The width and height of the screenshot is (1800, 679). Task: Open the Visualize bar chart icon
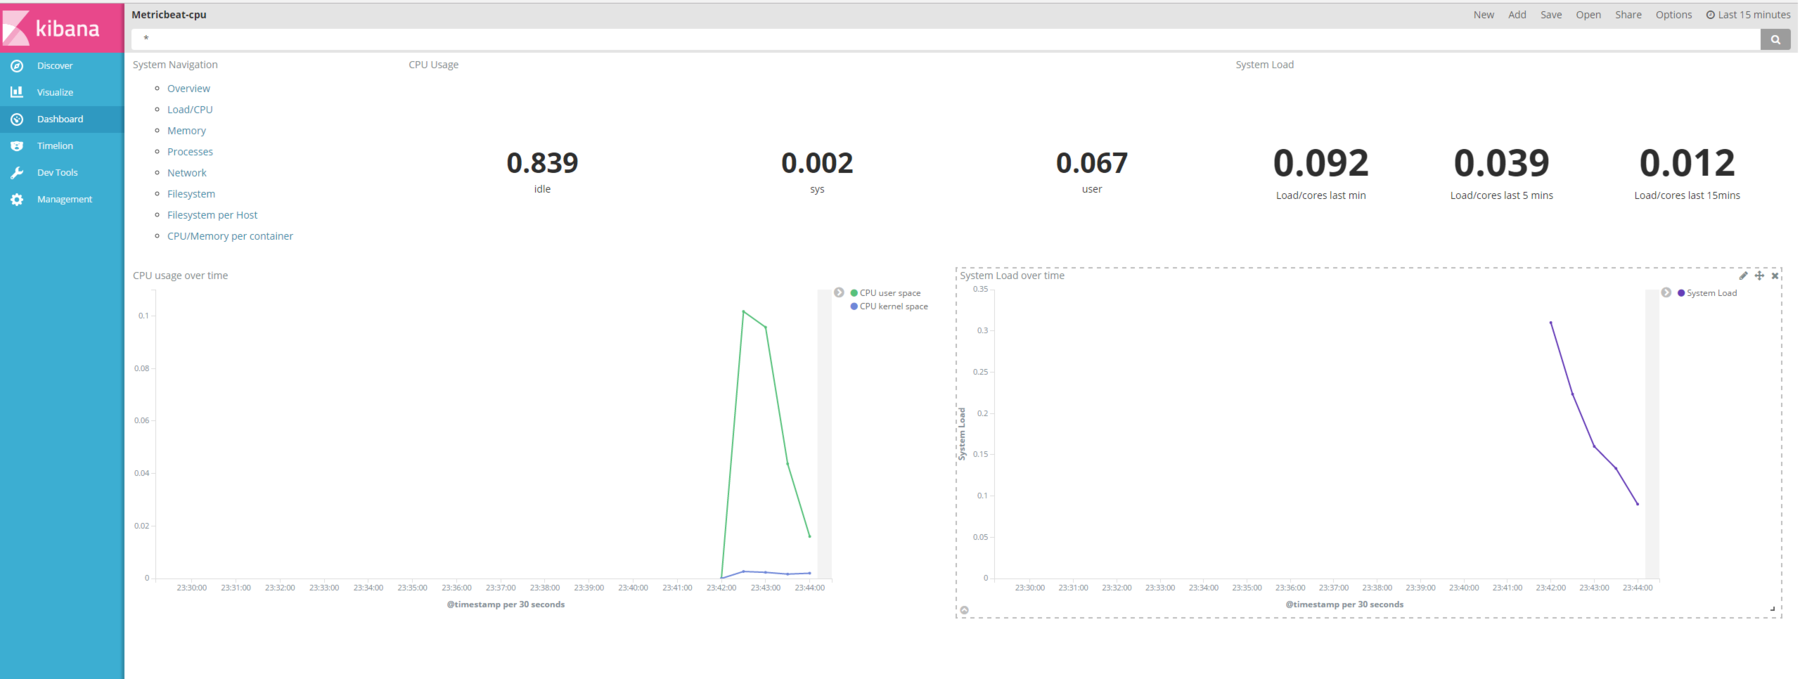17,92
